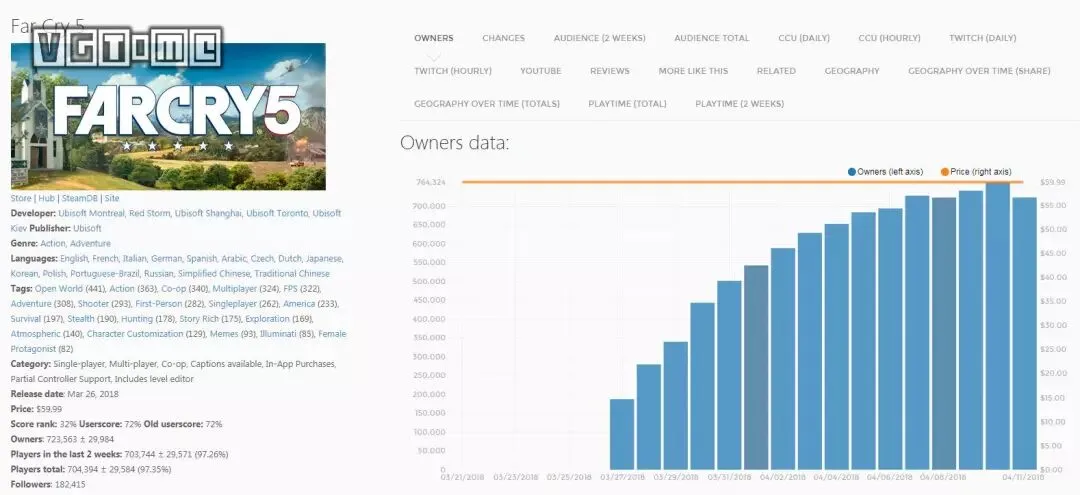The width and height of the screenshot is (1080, 495).
Task: Open Audience (2 Weeks) tab
Action: tap(599, 38)
